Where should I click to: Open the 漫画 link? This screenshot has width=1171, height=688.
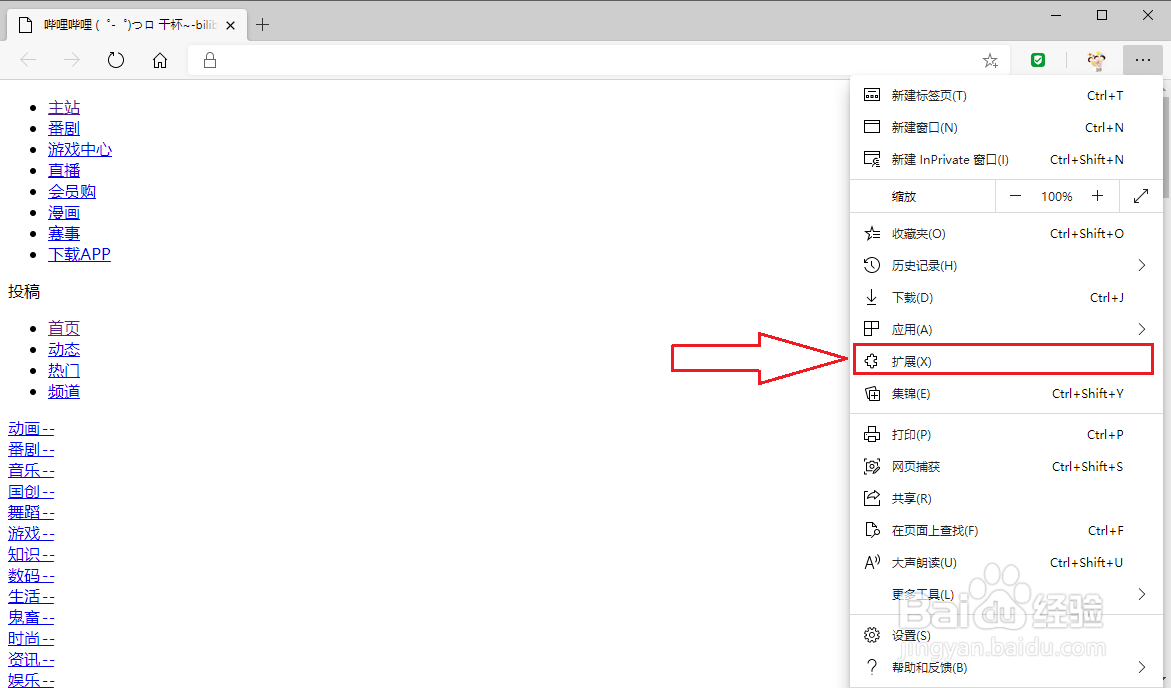pos(64,213)
